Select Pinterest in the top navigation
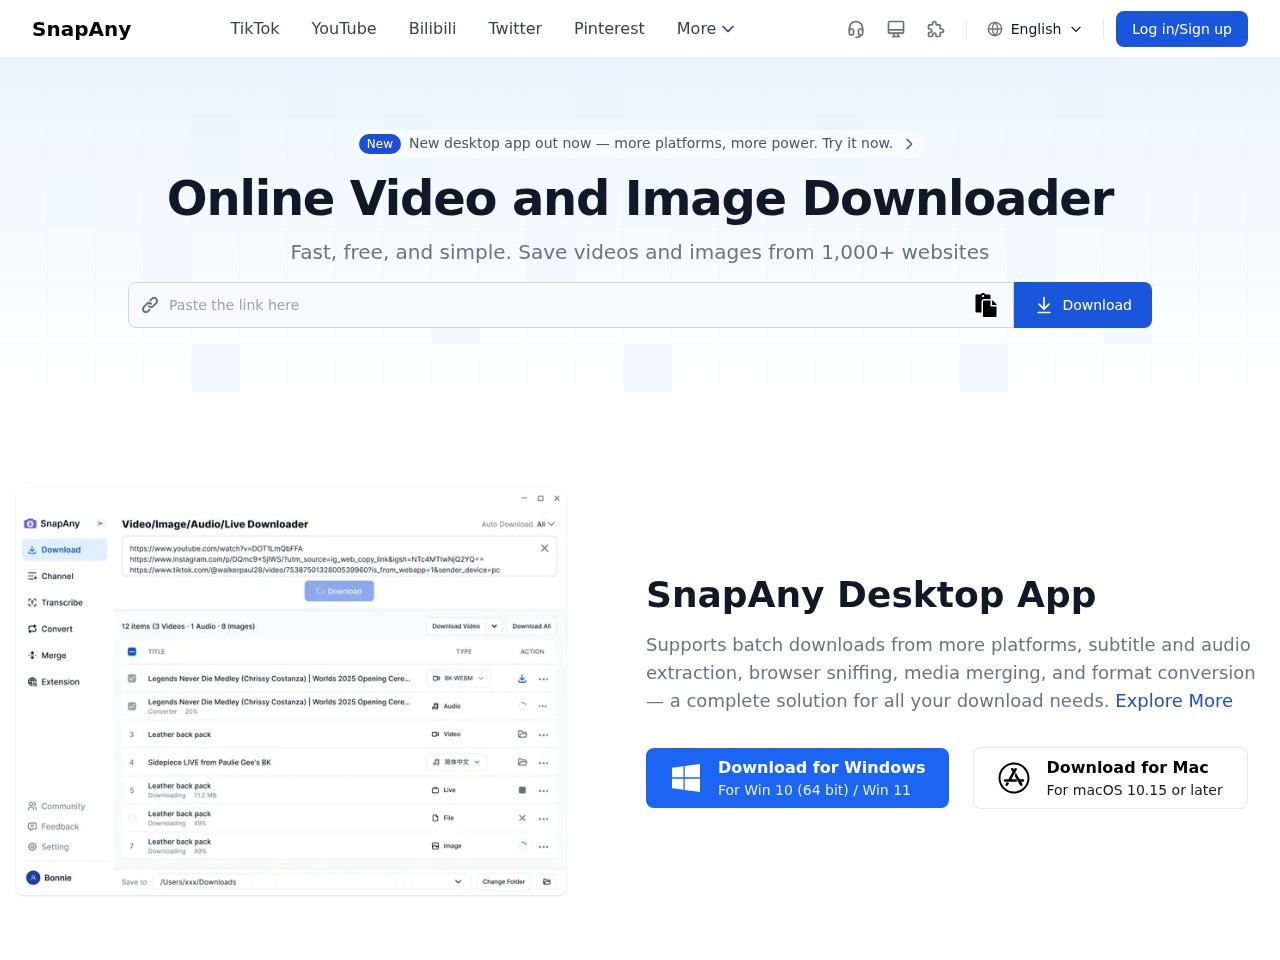The image size is (1280, 960). click(609, 29)
